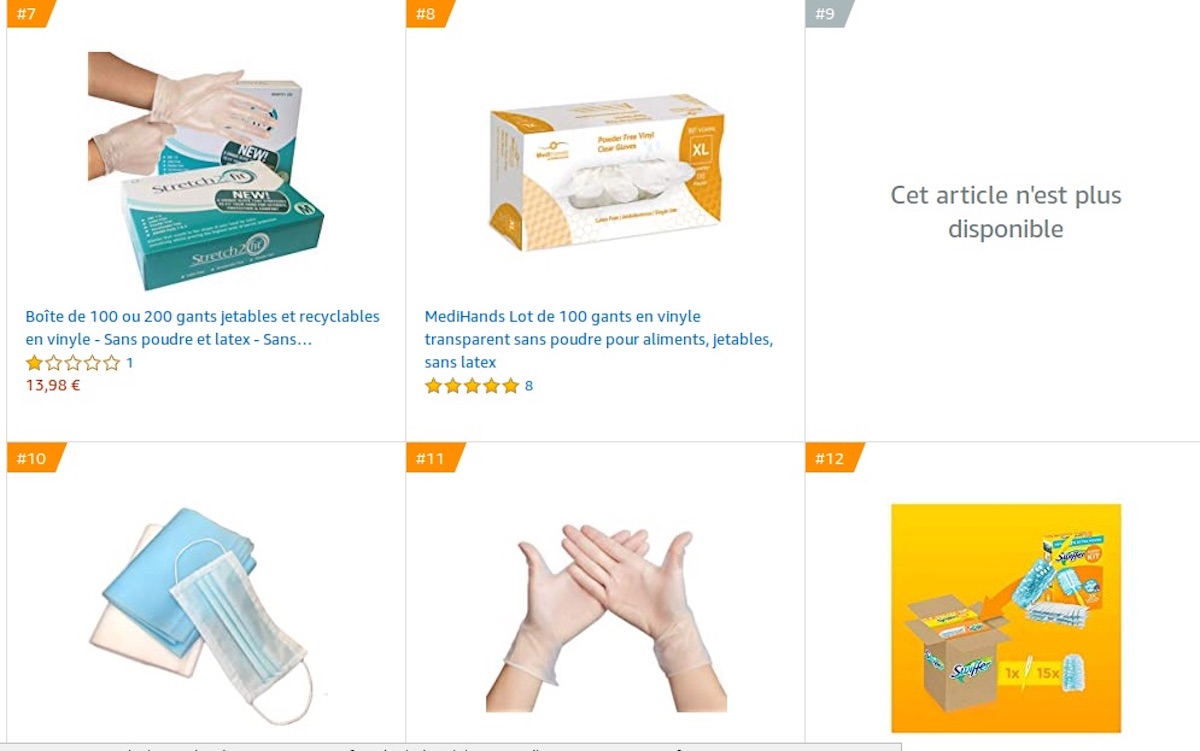The height and width of the screenshot is (751, 1200).
Task: Click the grey #9 rank badge
Action: [x=827, y=14]
